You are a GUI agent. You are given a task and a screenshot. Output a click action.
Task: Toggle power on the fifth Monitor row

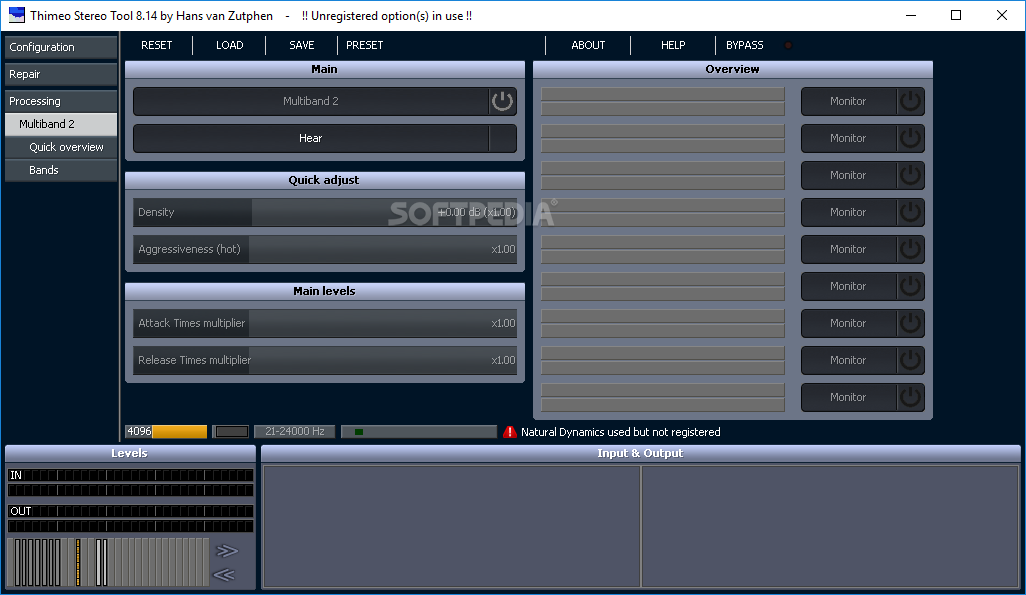coord(910,249)
